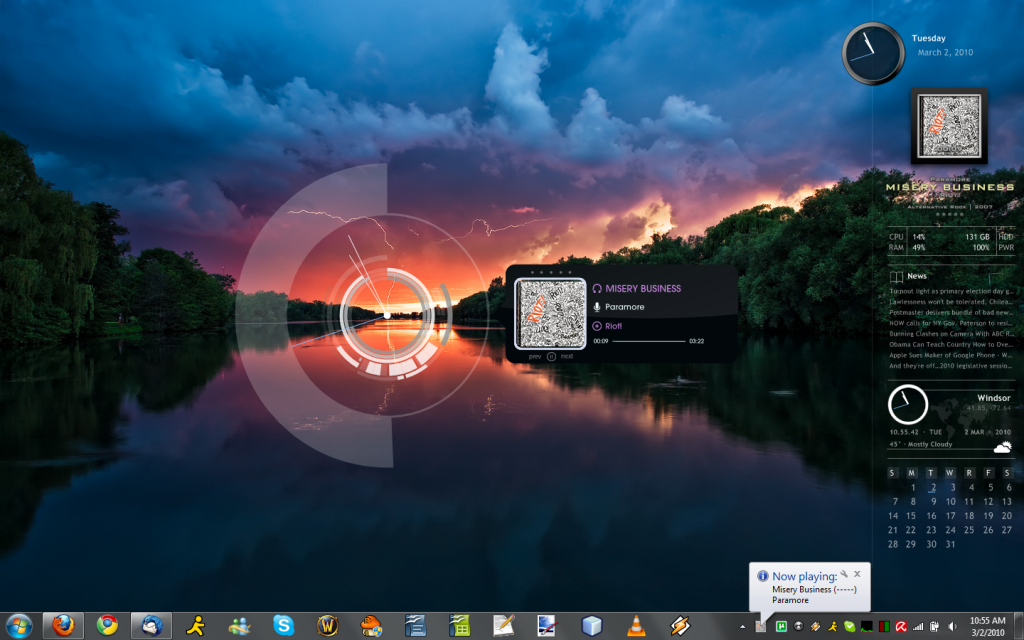This screenshot has width=1024, height=640.
Task: Click the Winamp lightning tray icon
Action: [x=815, y=626]
